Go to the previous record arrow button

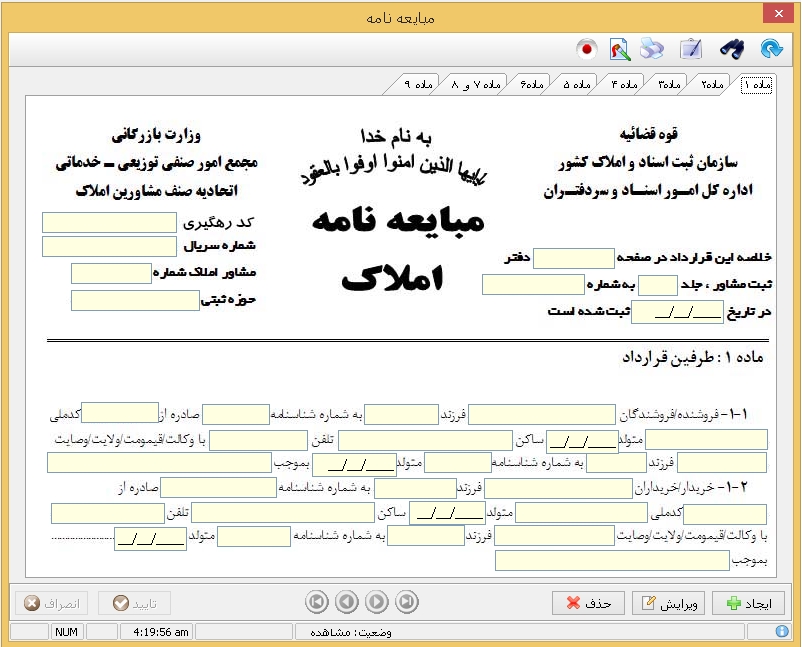[x=347, y=602]
